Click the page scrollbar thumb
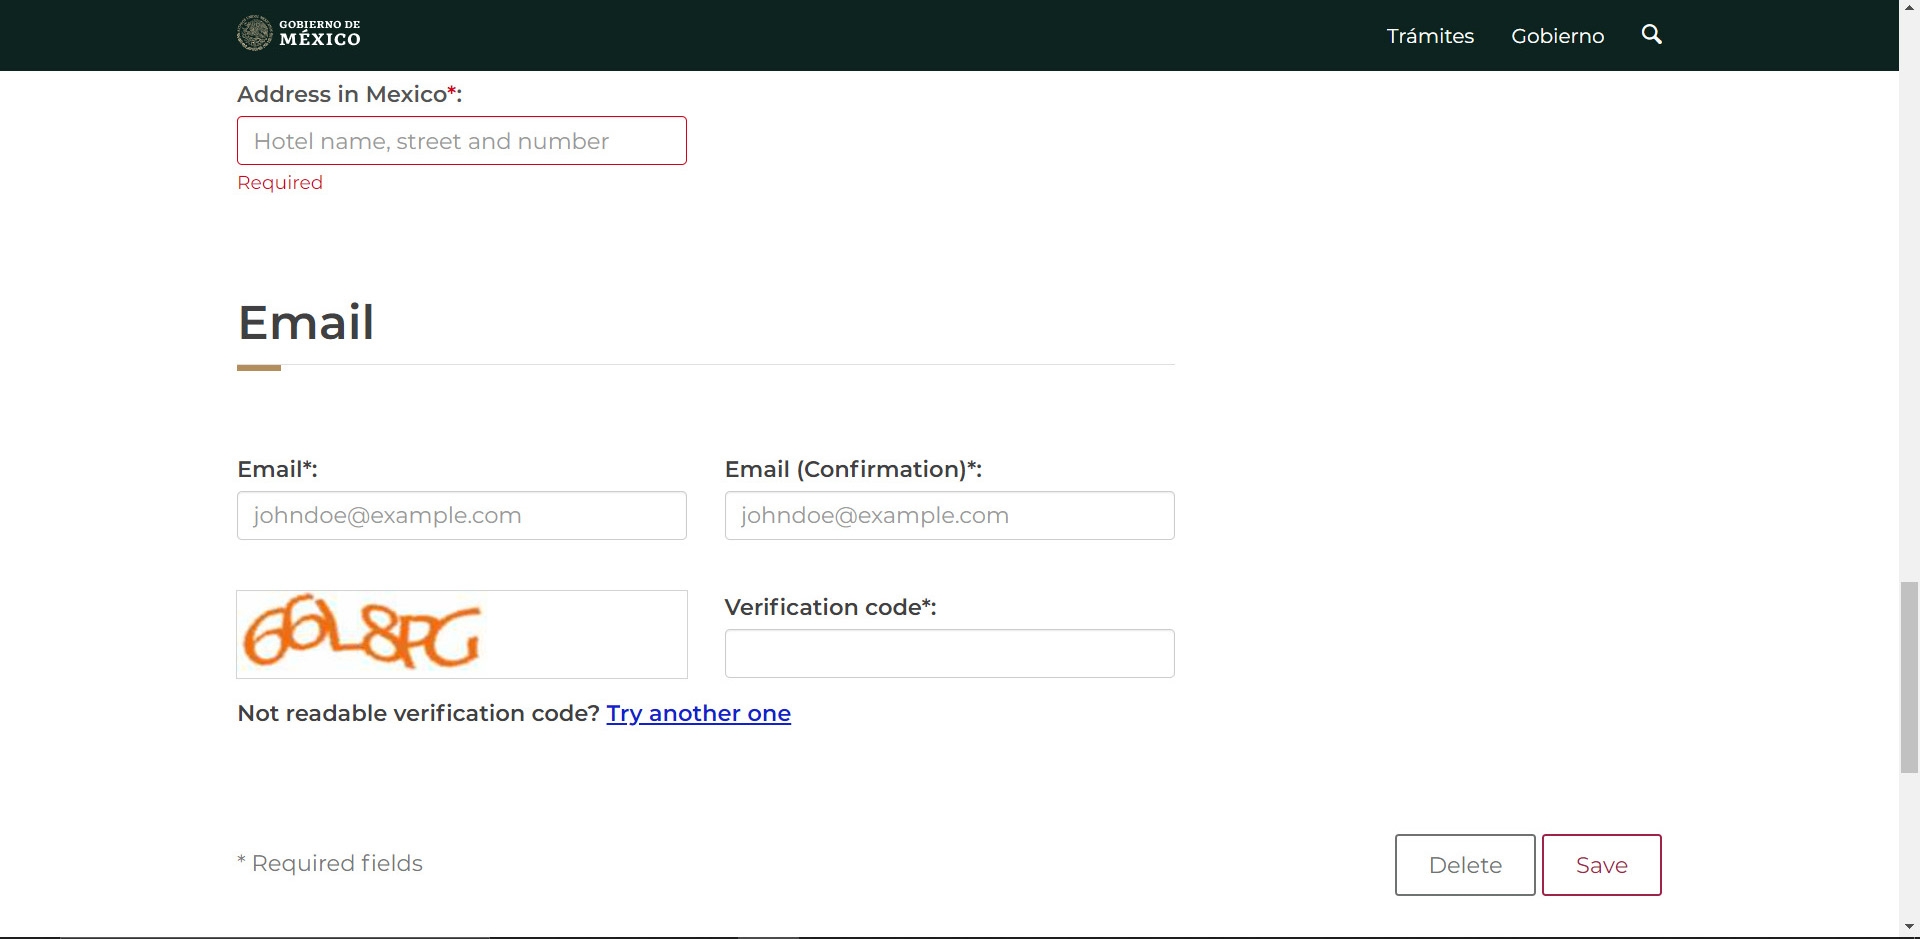1920x939 pixels. (1909, 676)
